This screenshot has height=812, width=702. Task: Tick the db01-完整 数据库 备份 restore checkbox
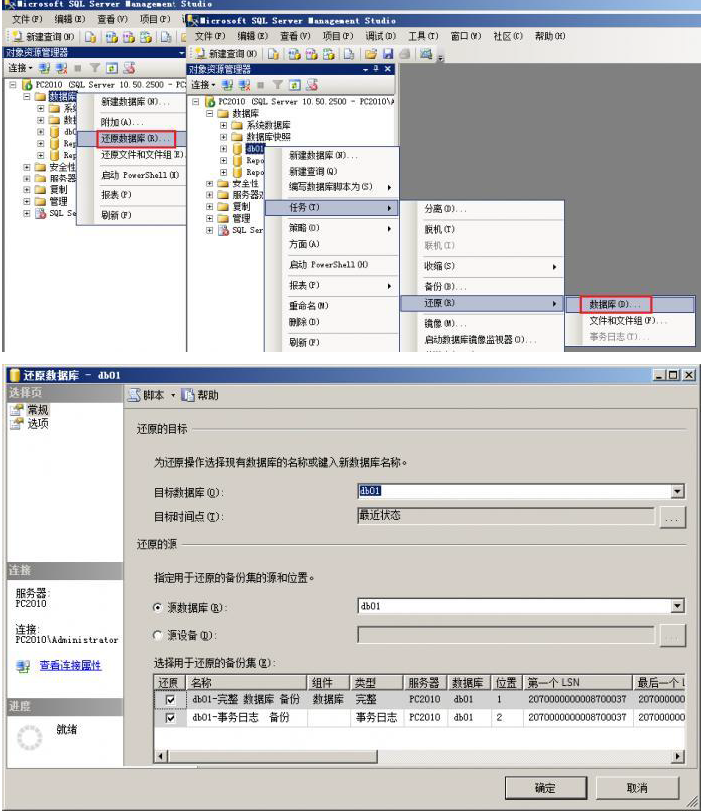pyautogui.click(x=170, y=700)
